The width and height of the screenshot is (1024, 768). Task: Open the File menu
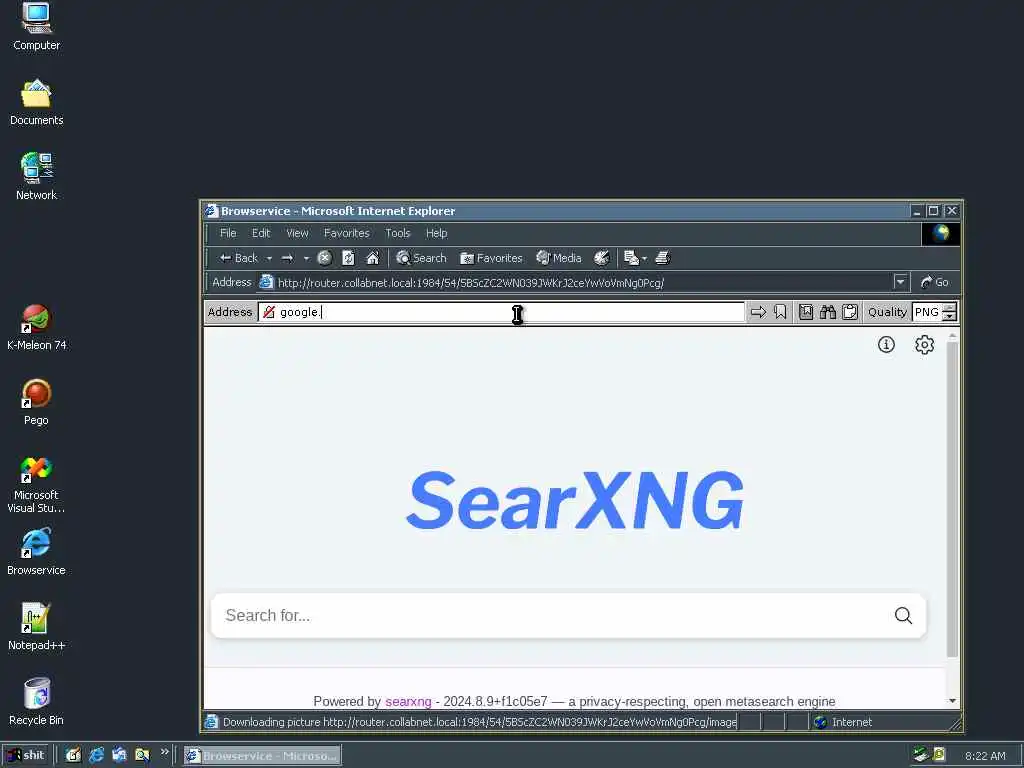click(228, 233)
